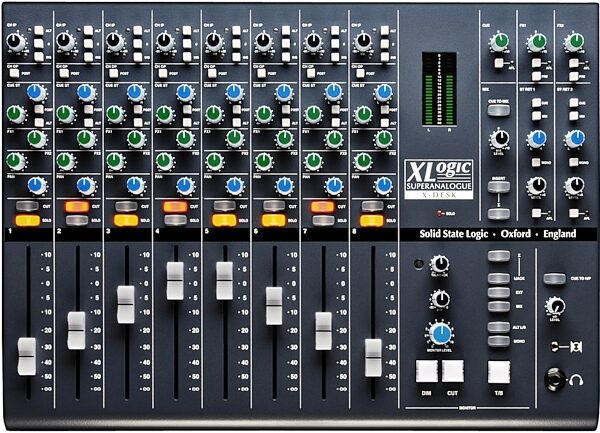Click the channel 3 fader cap
This screenshot has height=433, width=600.
tap(126, 304)
